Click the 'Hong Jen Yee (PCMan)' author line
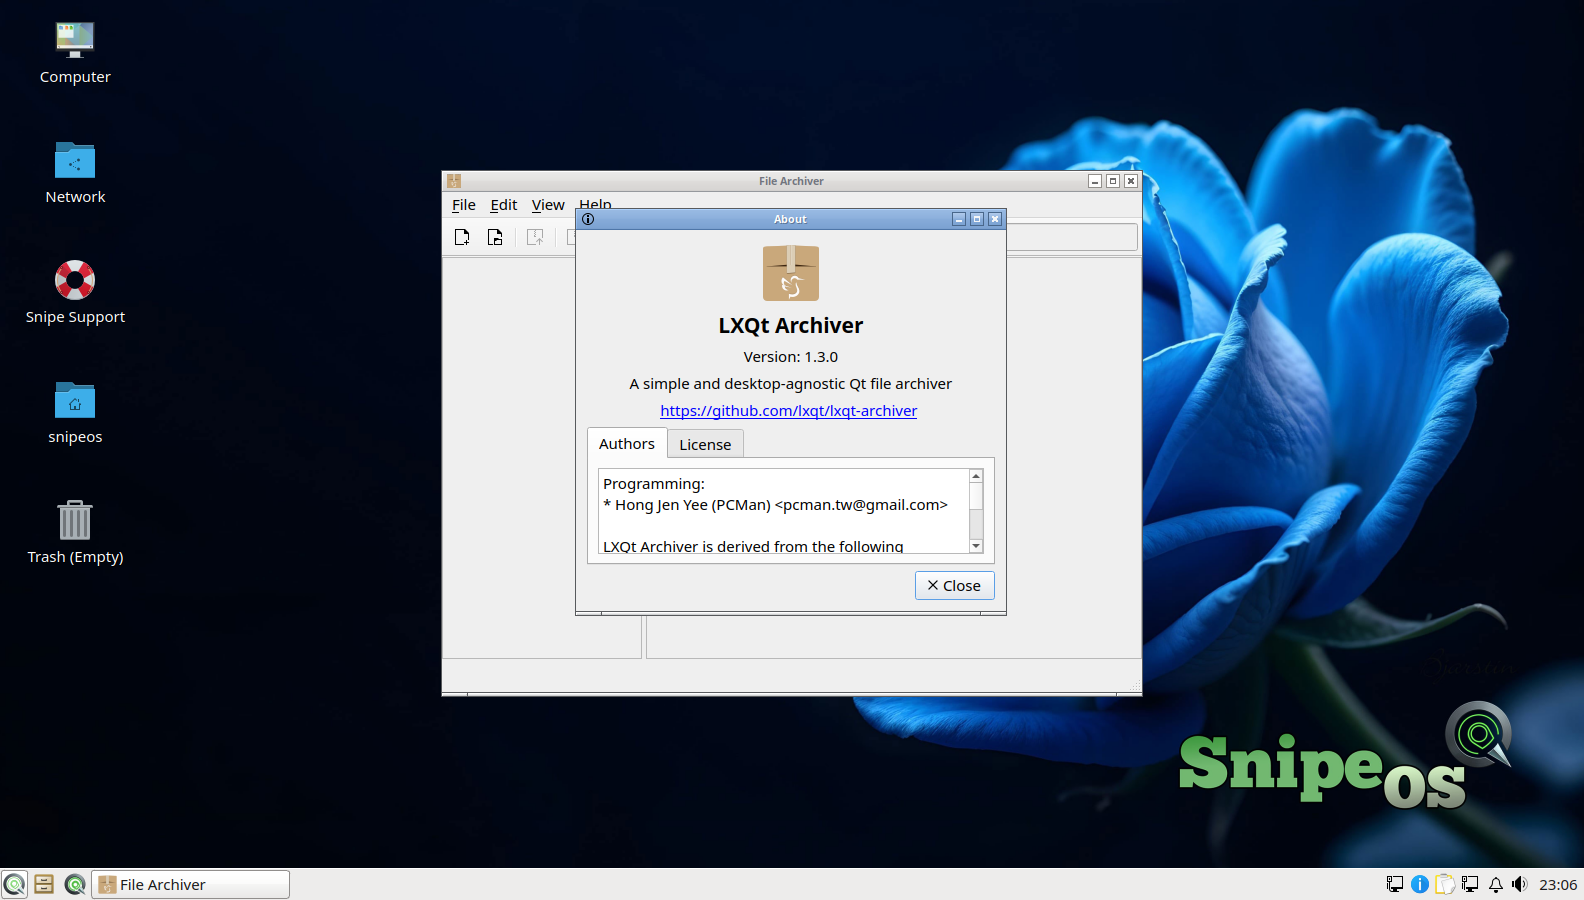 (x=776, y=505)
